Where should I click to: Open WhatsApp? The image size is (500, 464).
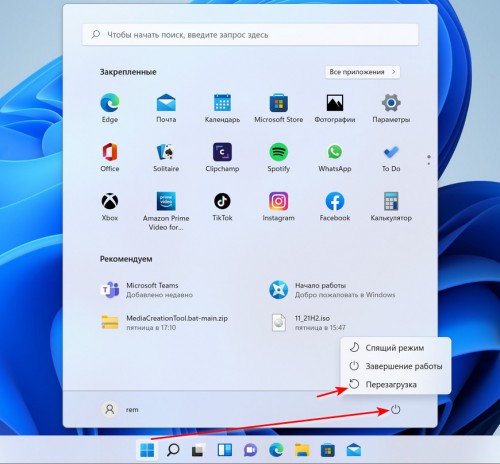[335, 157]
